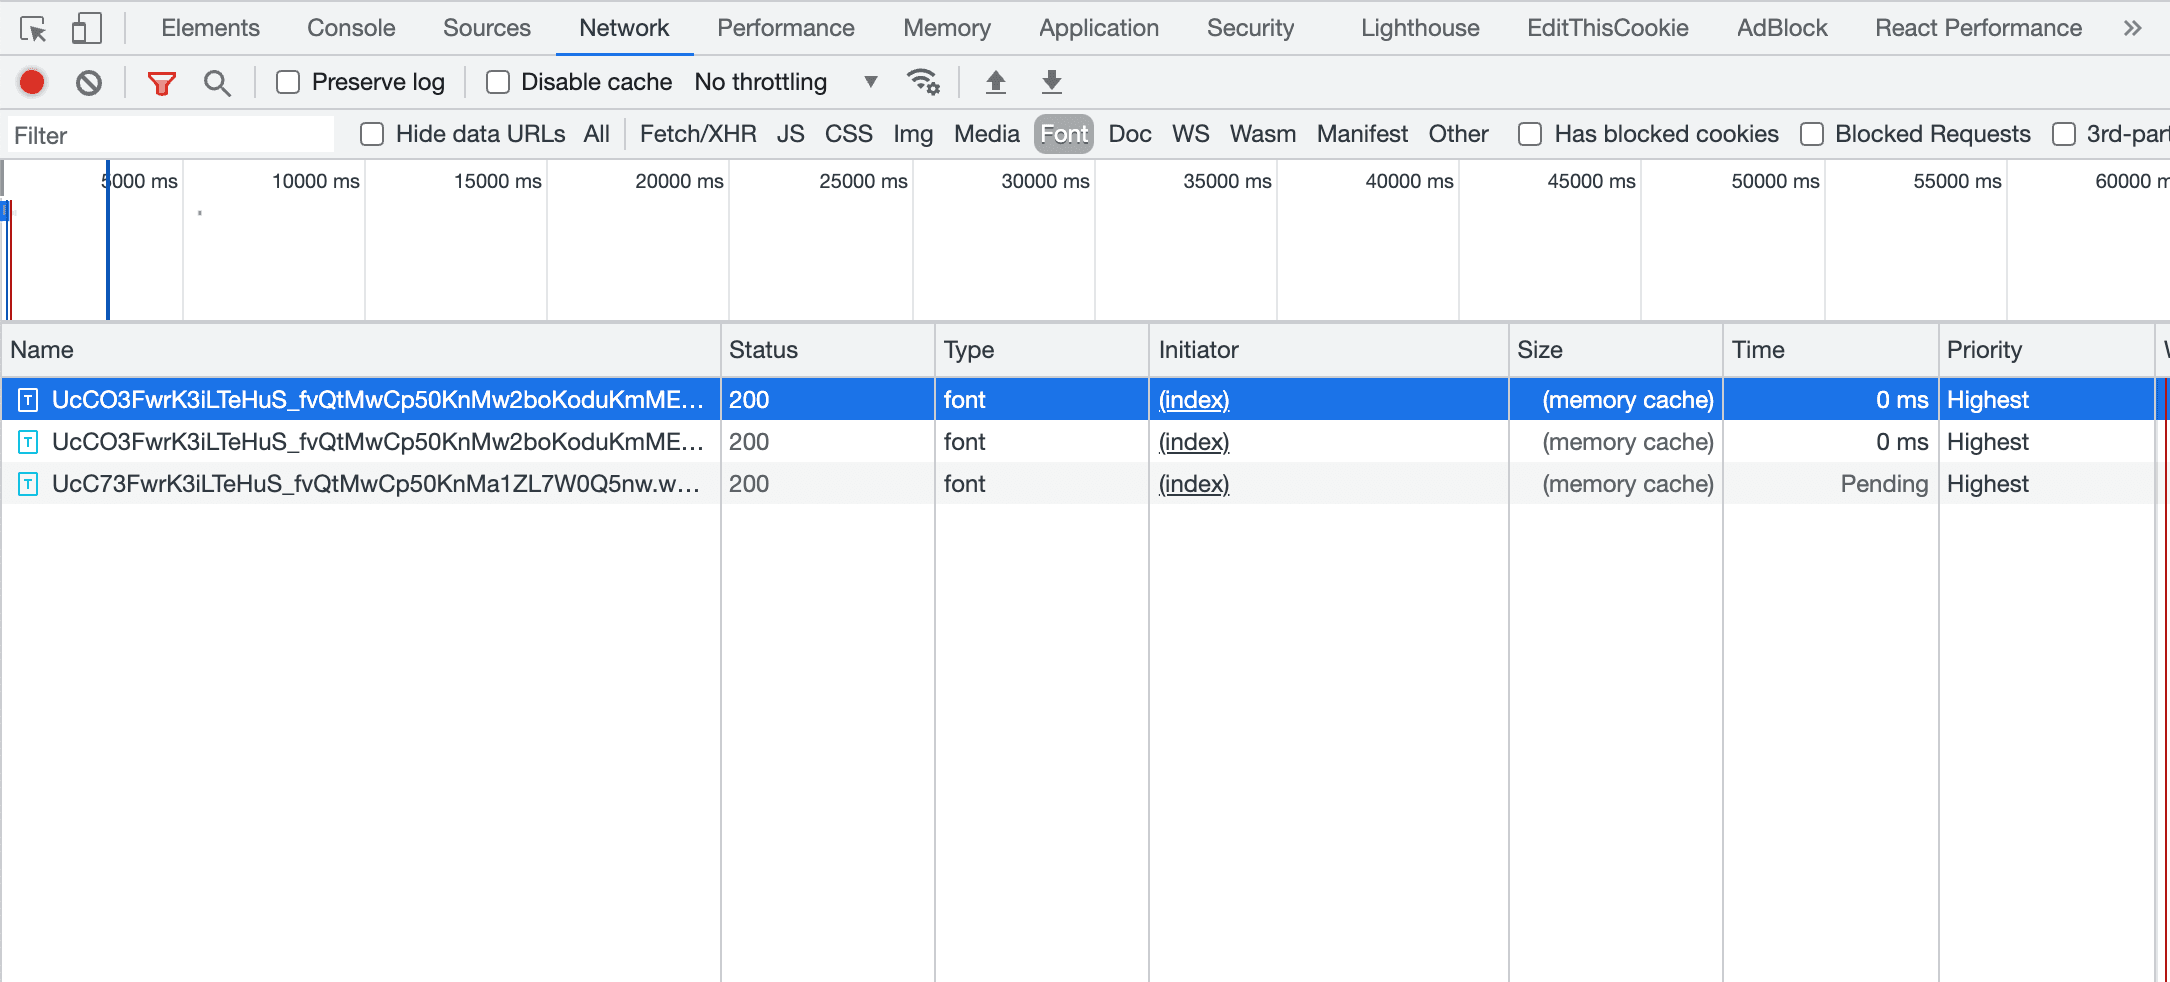Open network conditions settings
Image resolution: width=2170 pixels, height=982 pixels.
(x=923, y=82)
